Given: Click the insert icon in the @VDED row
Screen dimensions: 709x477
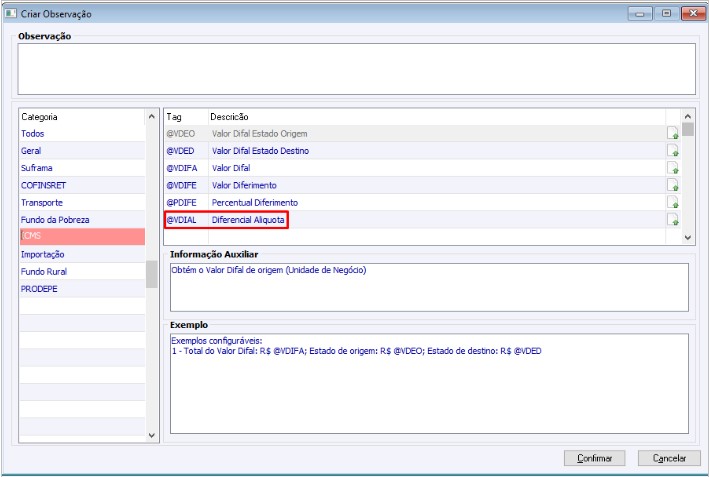Looking at the screenshot, I should 673,151.
